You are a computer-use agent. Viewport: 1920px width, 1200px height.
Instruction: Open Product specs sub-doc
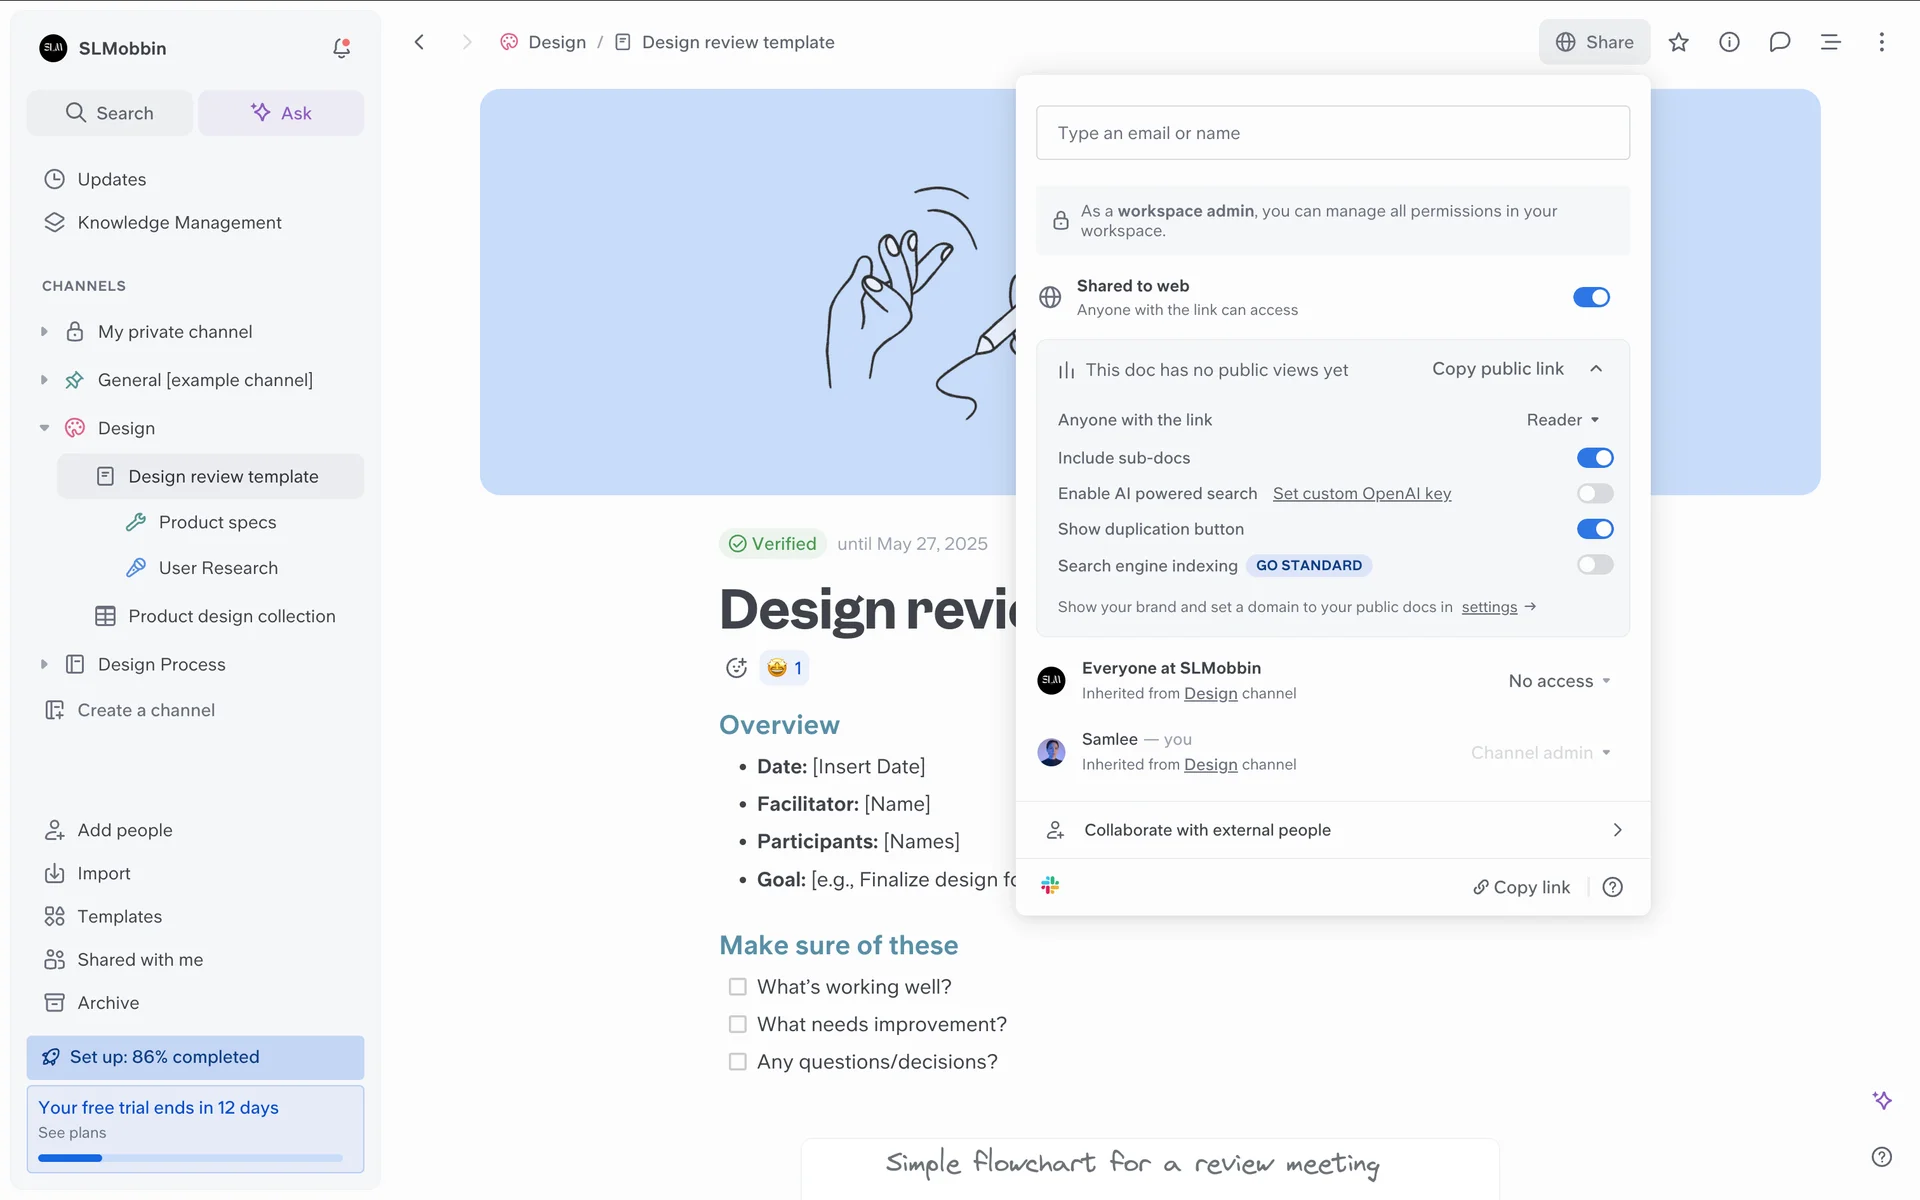click(217, 522)
